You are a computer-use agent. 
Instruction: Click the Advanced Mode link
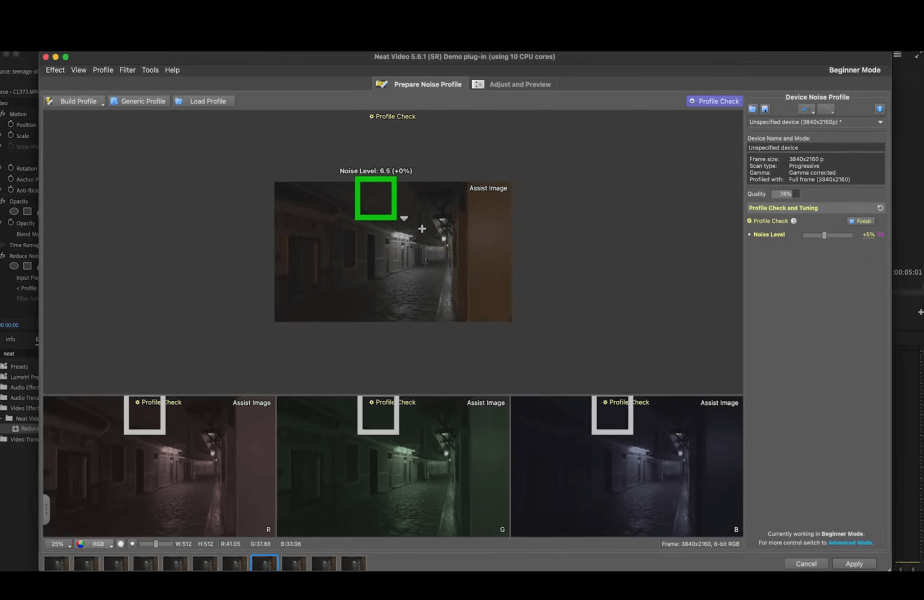[x=850, y=543]
